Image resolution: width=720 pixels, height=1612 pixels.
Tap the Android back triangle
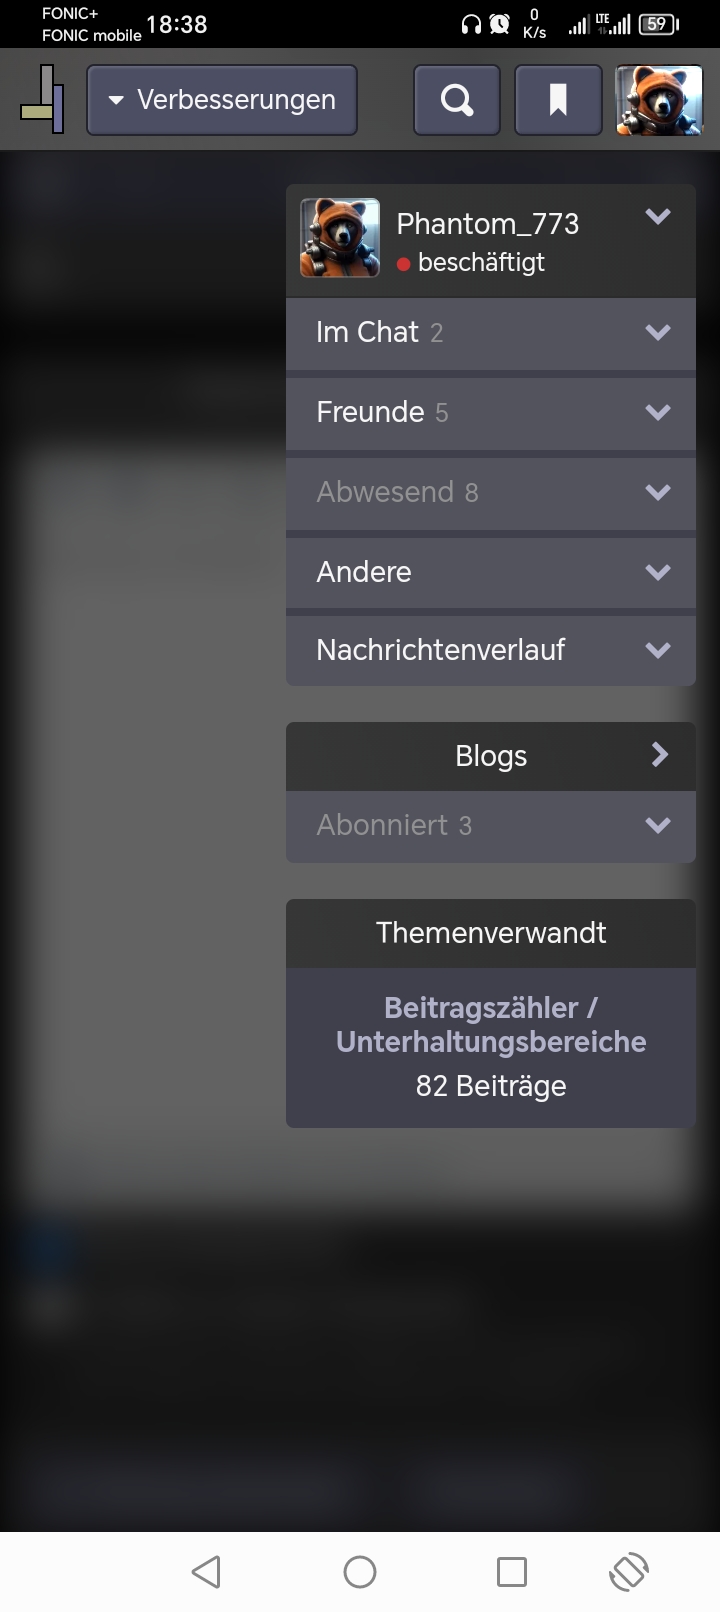pyautogui.click(x=206, y=1572)
